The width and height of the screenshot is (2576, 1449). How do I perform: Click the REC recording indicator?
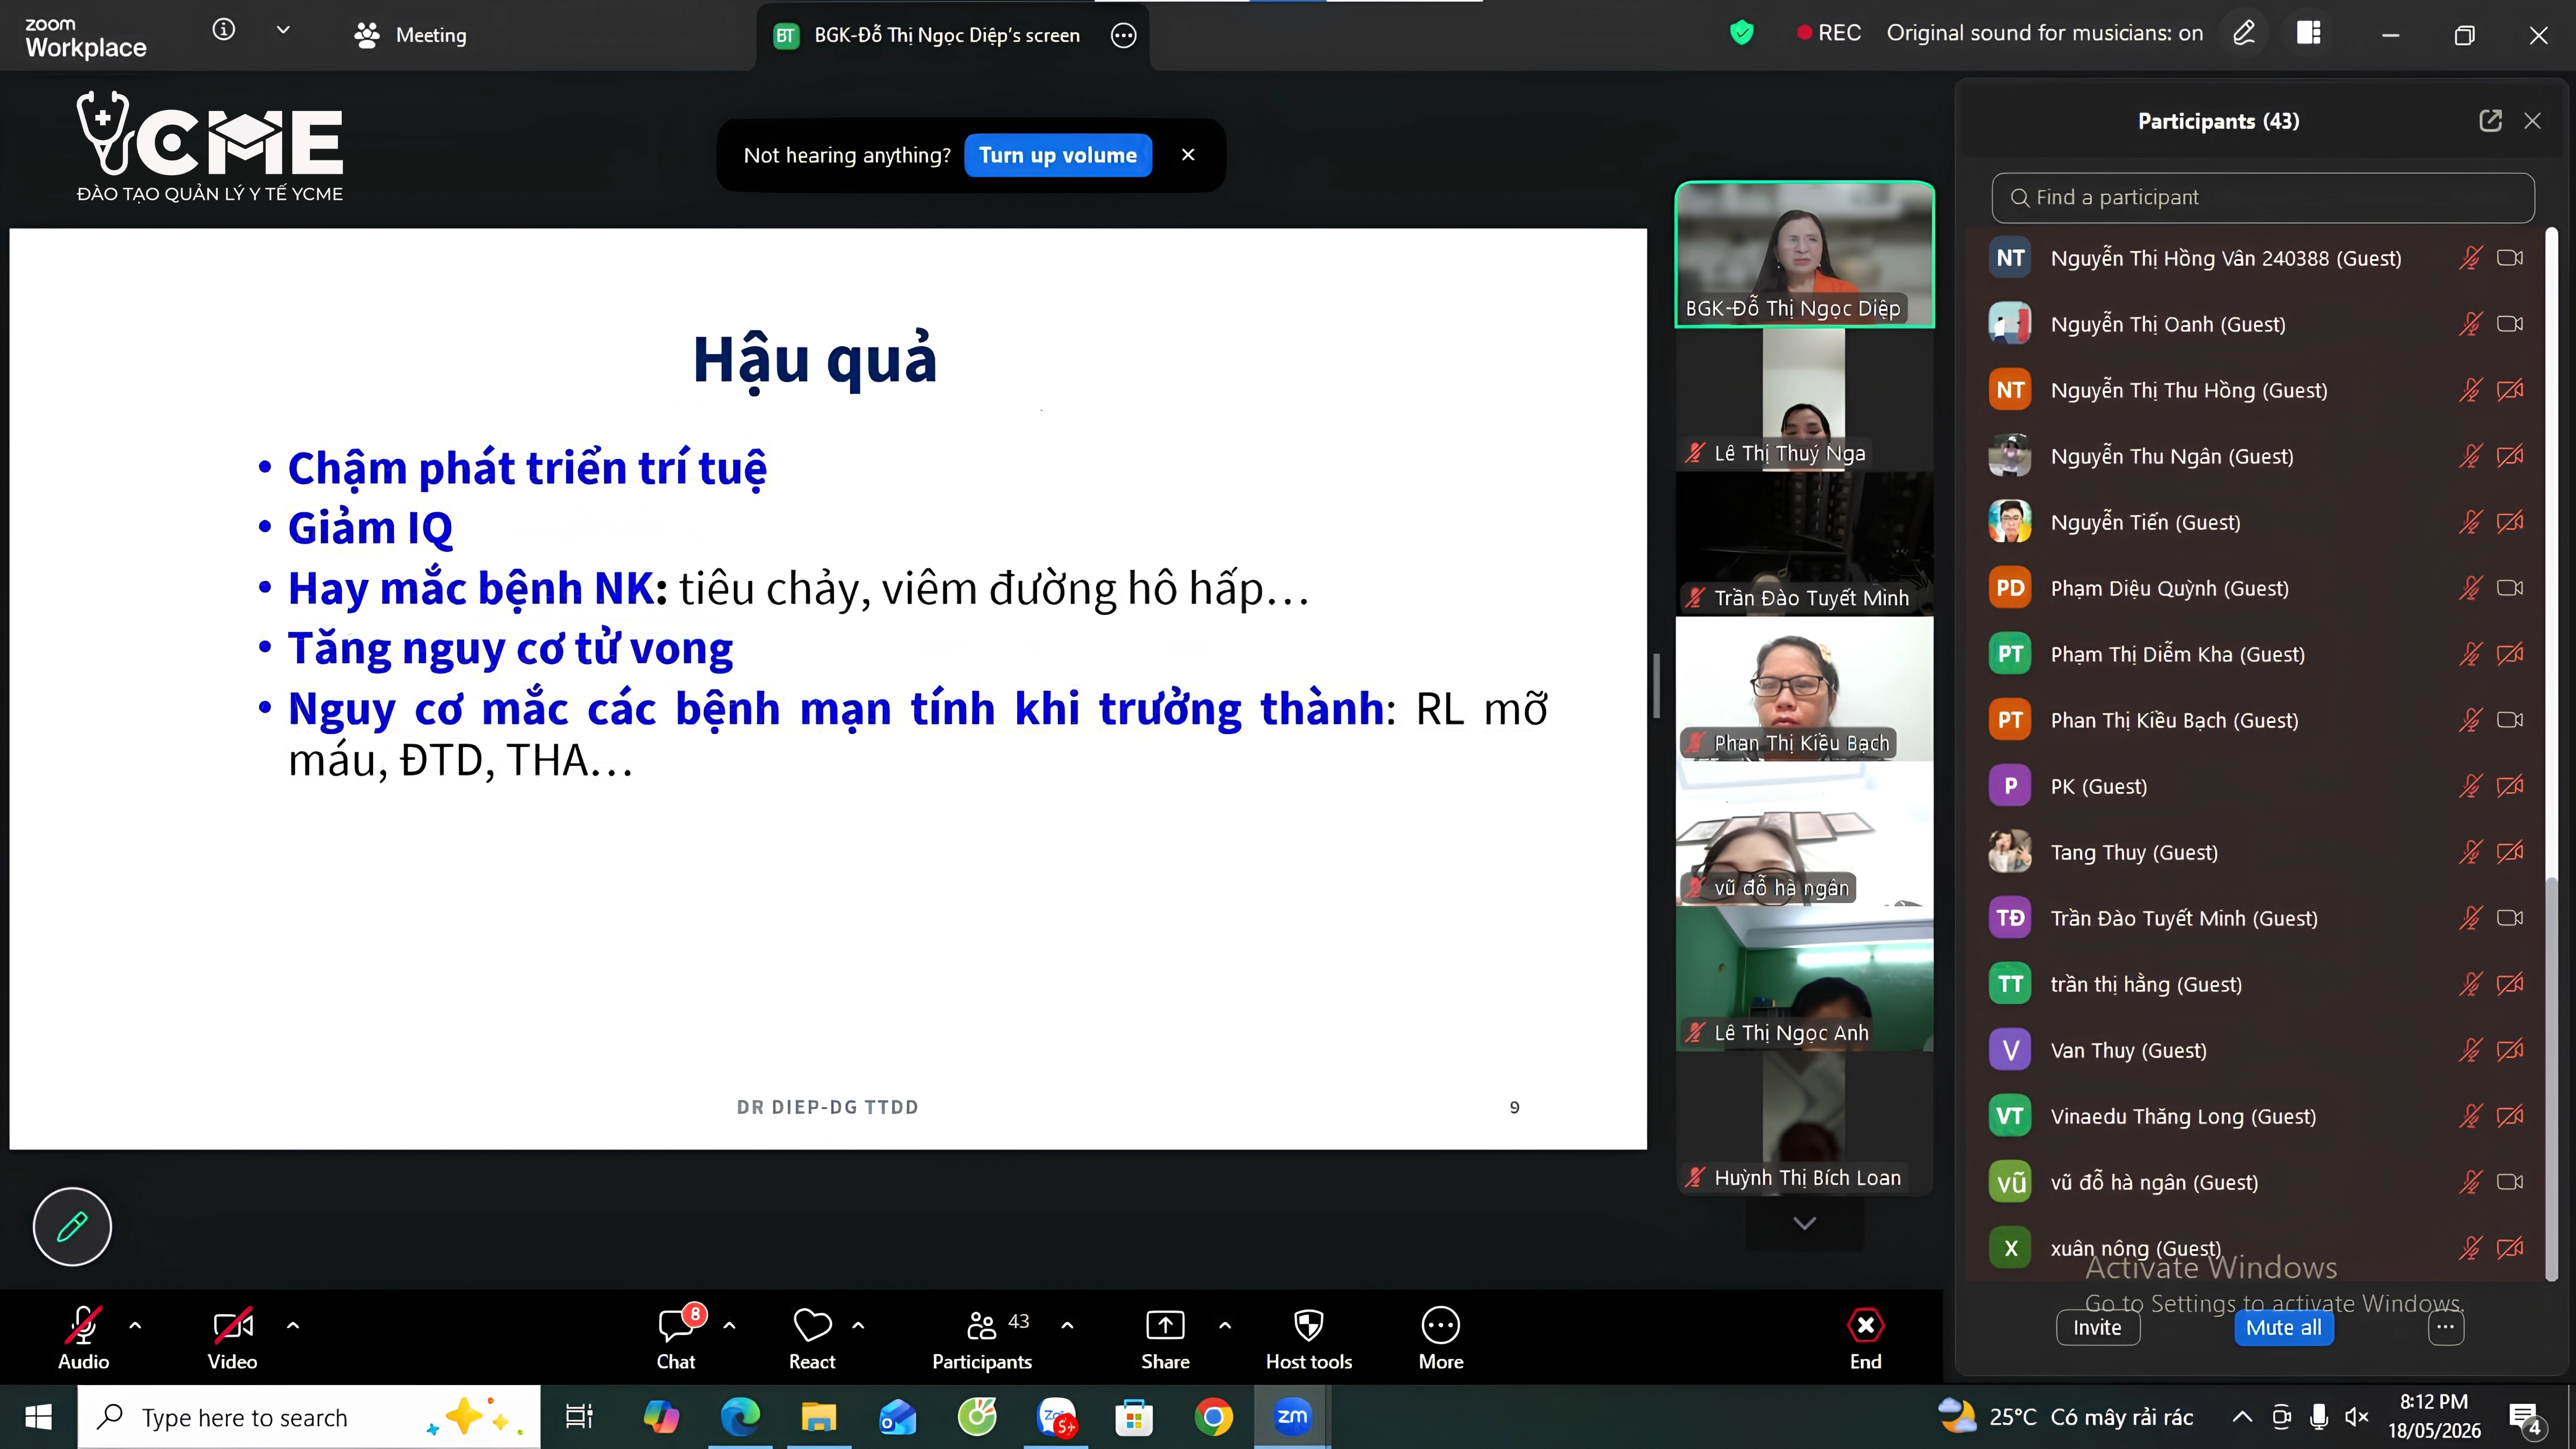tap(1829, 33)
